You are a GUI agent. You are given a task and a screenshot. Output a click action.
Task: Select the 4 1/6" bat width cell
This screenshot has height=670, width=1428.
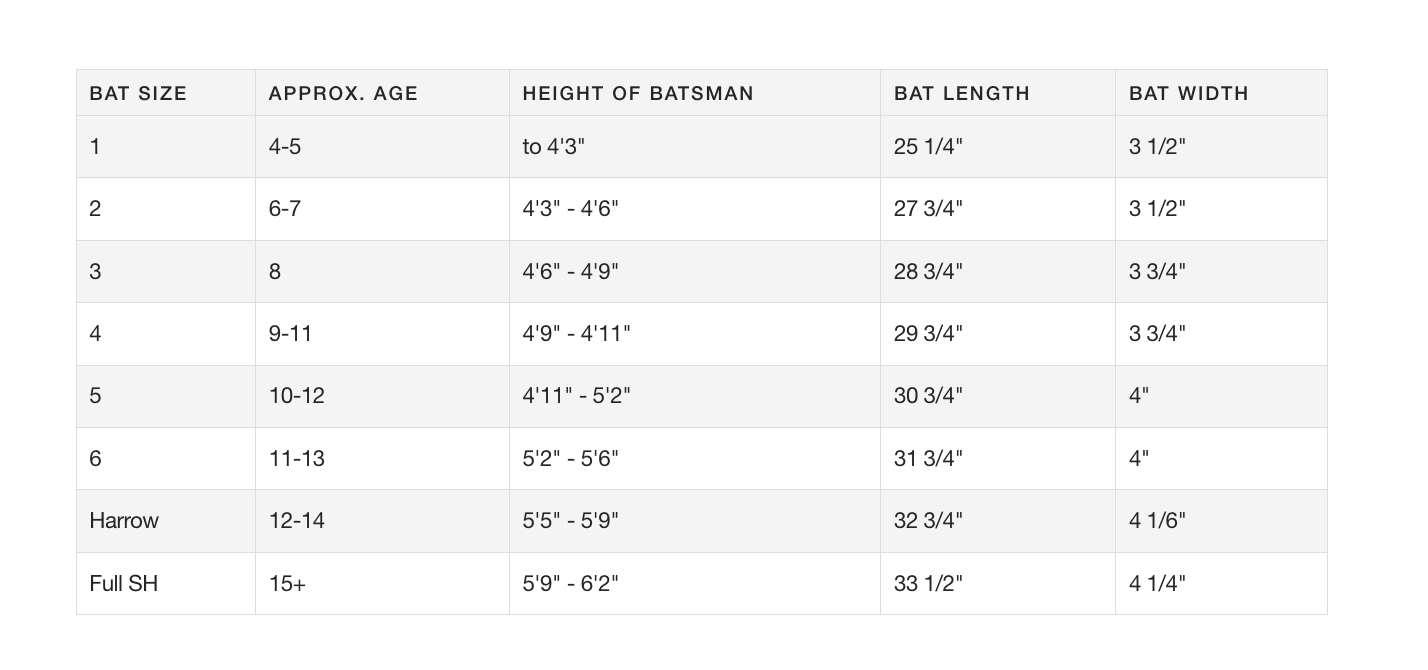point(1221,521)
